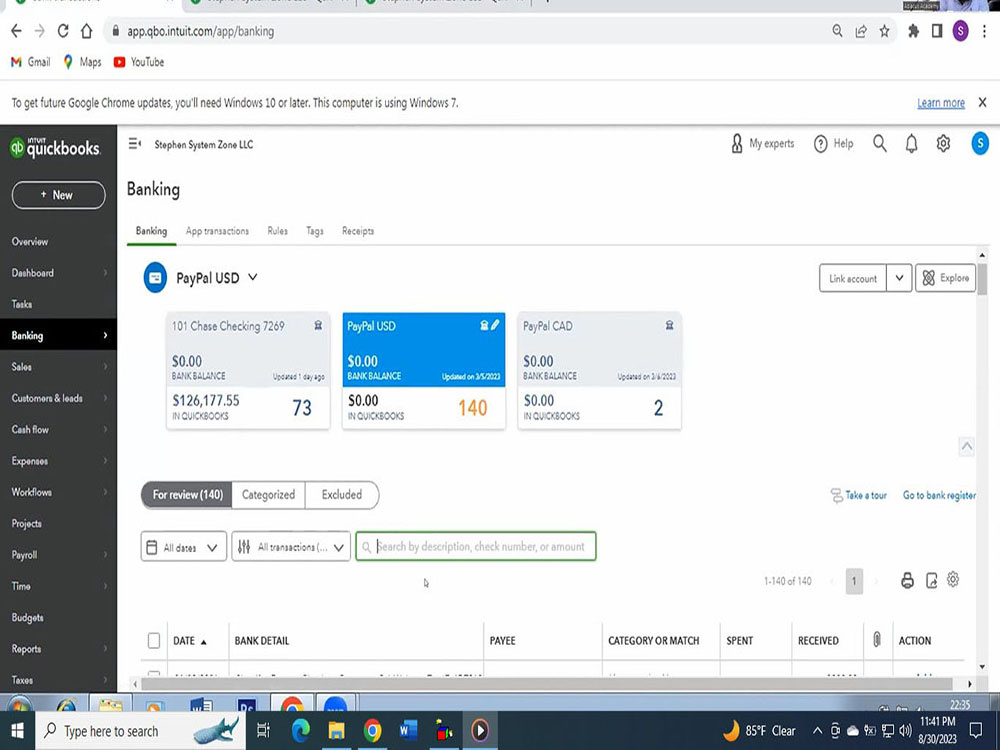Screen dimensions: 1000x750
Task: Open the QuickBooks settings gear icon
Action: coord(942,143)
